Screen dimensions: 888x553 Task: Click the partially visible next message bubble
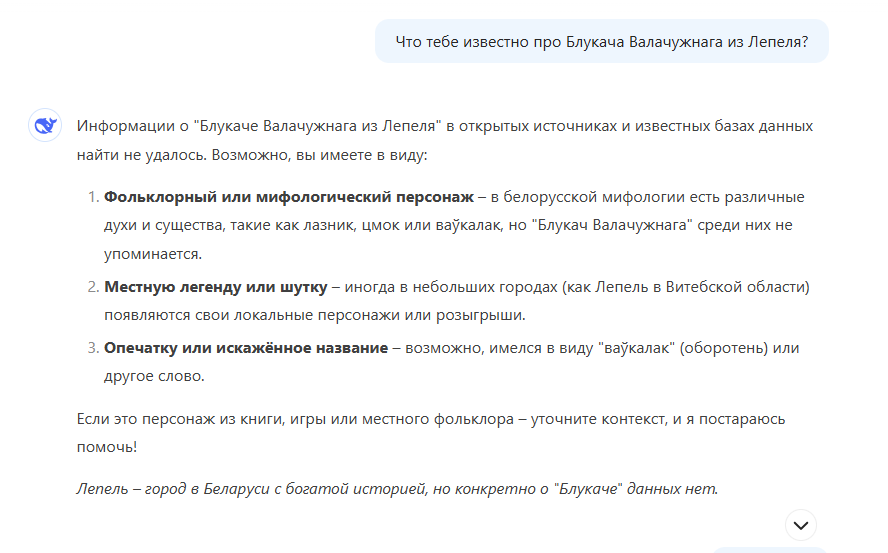(768, 549)
